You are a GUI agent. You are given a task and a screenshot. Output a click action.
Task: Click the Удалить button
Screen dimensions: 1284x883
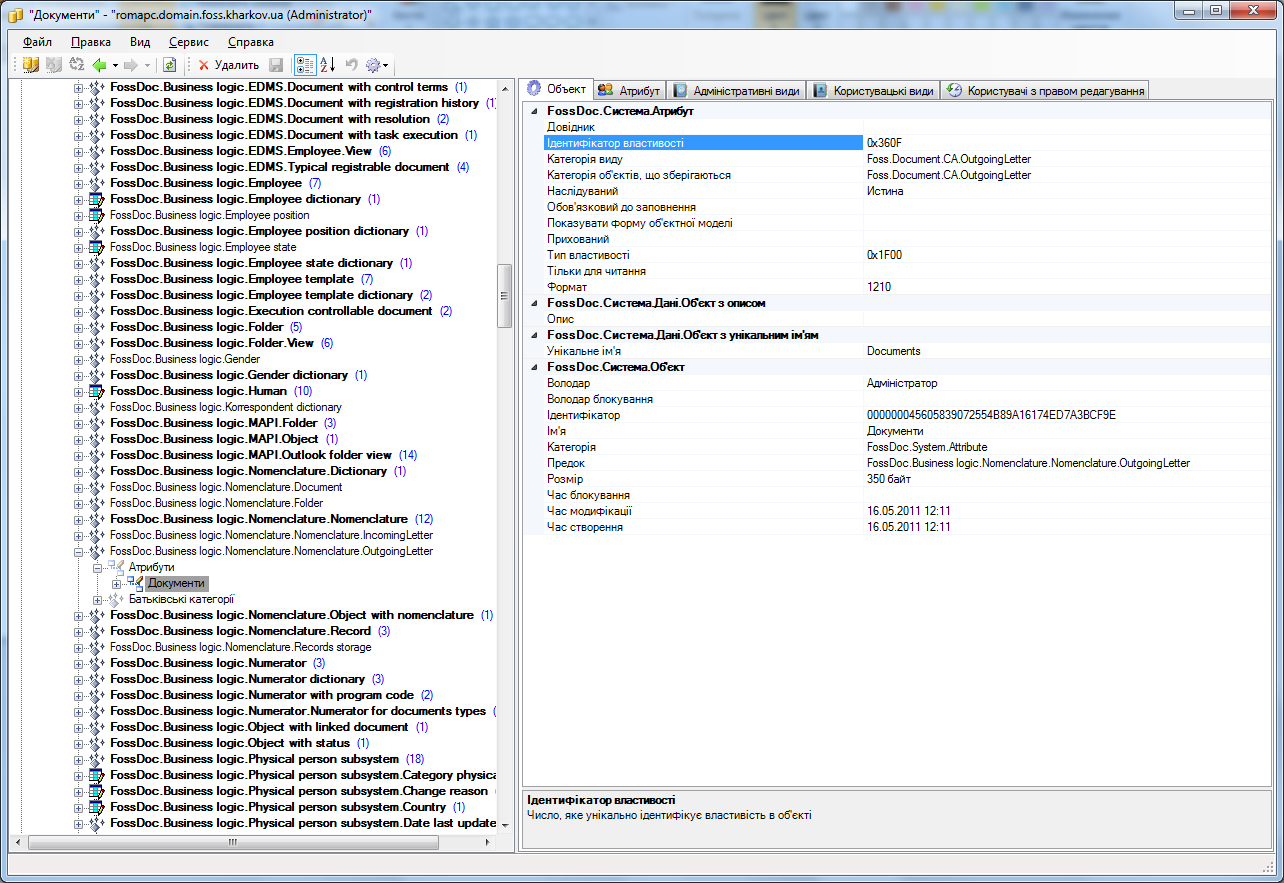pos(228,65)
